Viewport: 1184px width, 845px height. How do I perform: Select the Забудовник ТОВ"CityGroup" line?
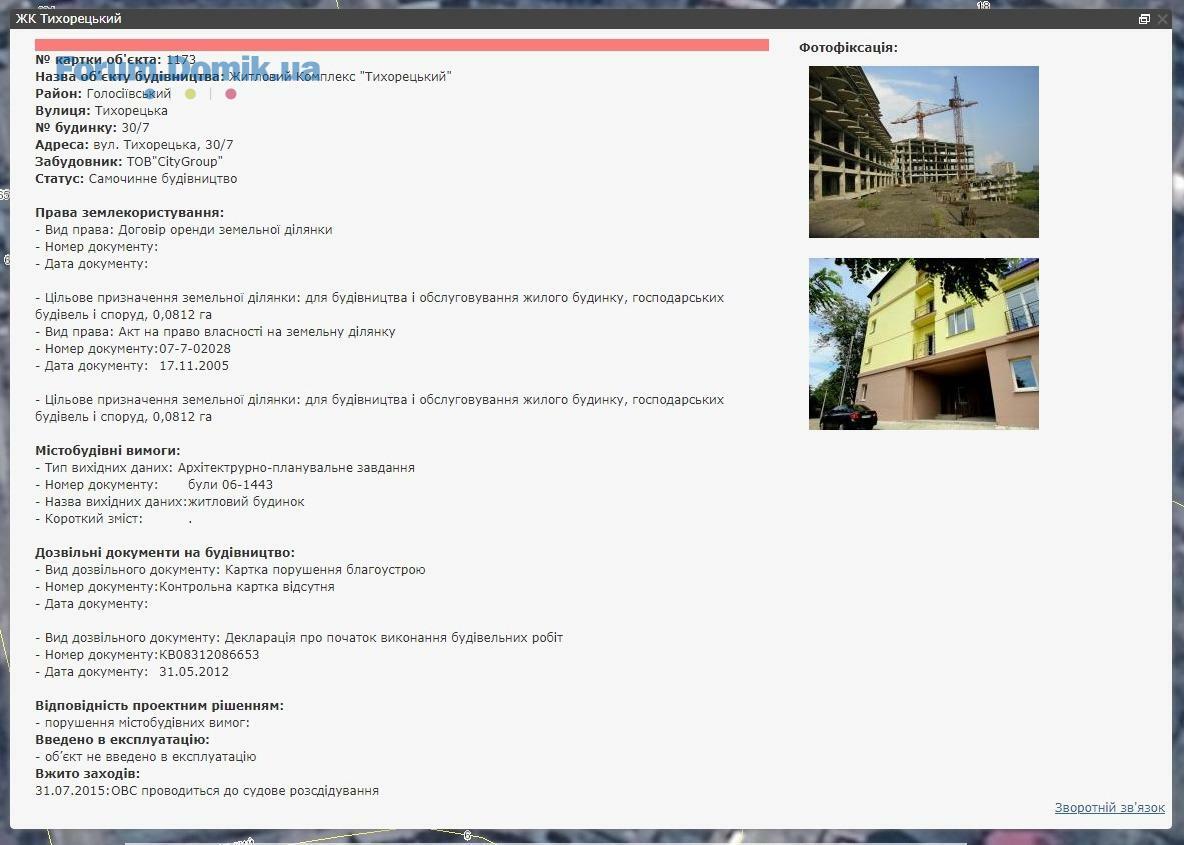click(129, 162)
